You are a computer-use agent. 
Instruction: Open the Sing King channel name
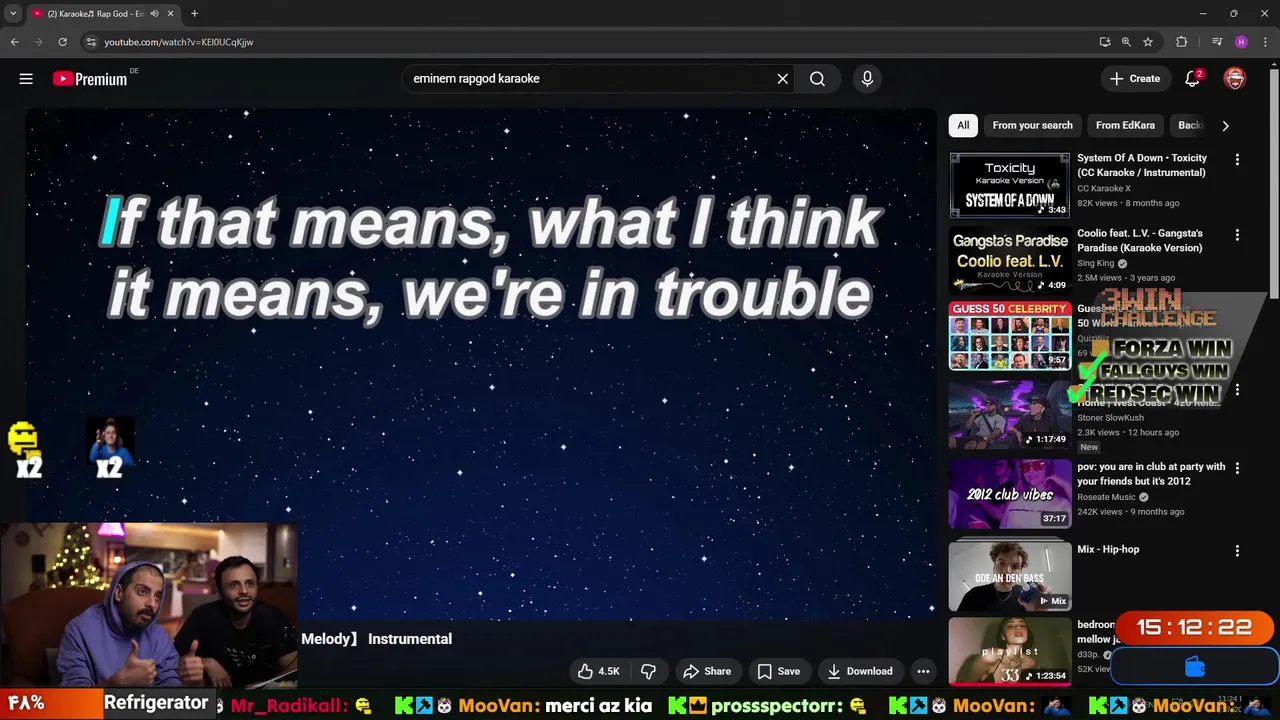(x=1095, y=263)
